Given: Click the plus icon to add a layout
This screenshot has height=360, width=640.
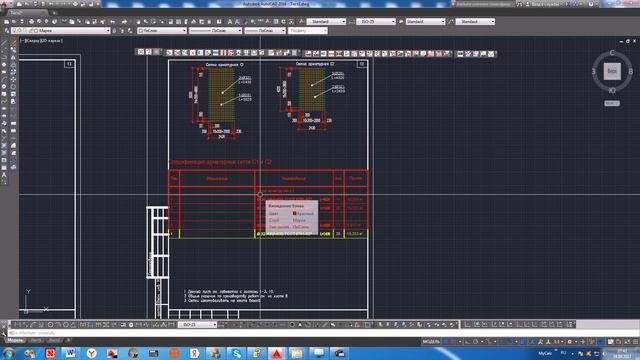Looking at the screenshot, I should click(x=69, y=340).
